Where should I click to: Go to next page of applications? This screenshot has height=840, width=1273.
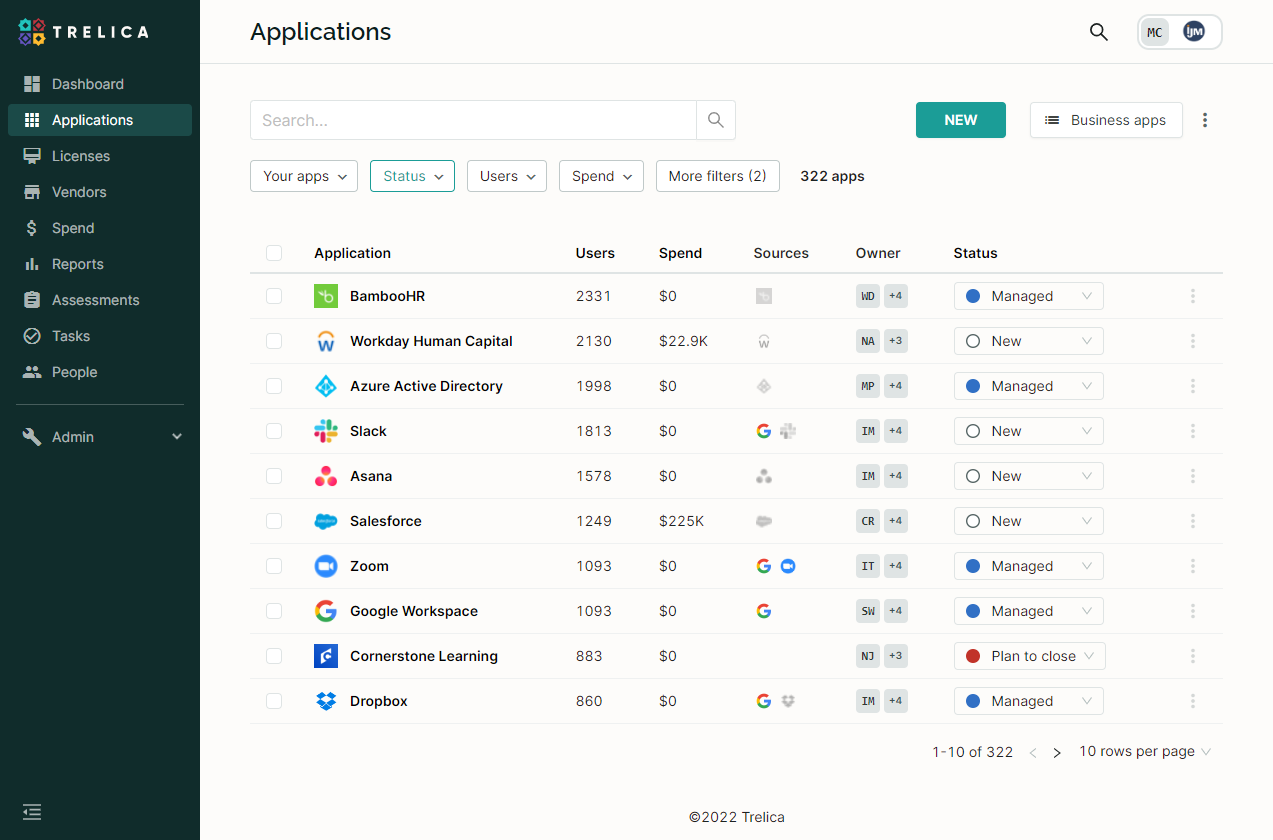[1057, 753]
